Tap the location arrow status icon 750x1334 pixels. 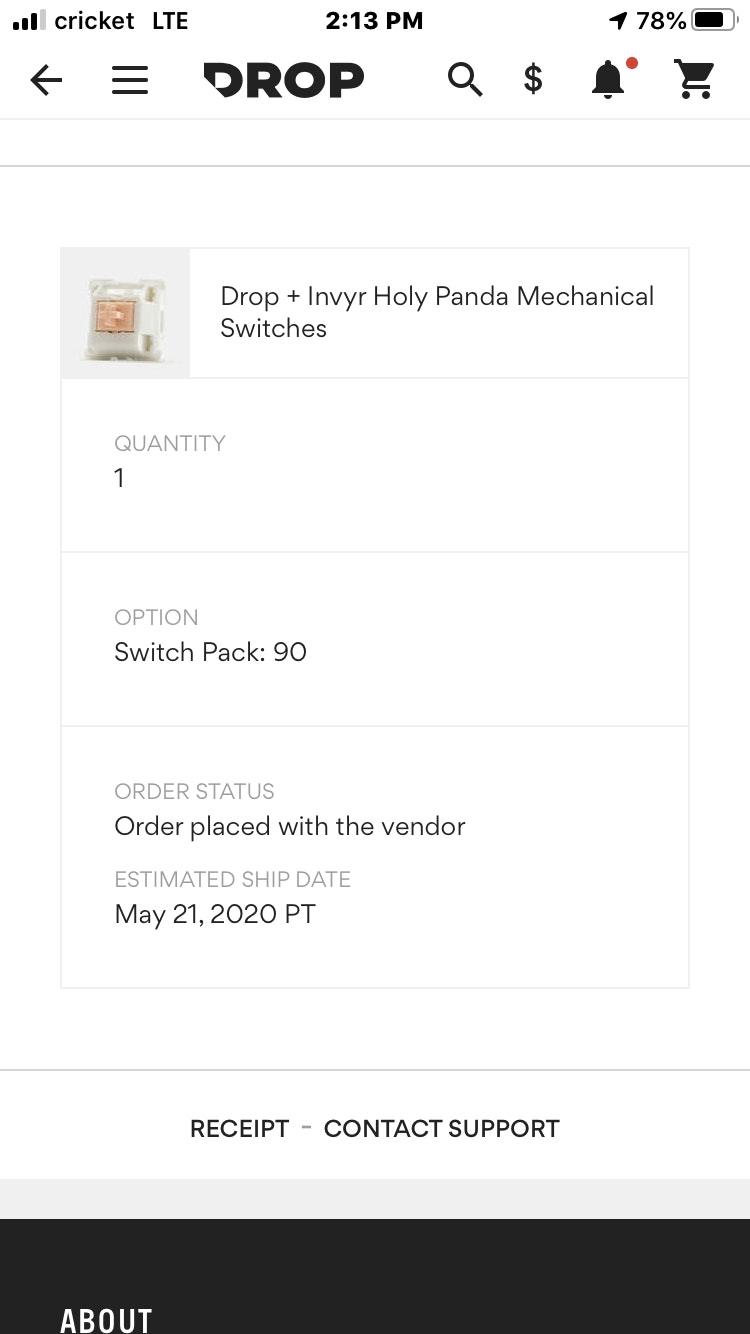coord(618,20)
